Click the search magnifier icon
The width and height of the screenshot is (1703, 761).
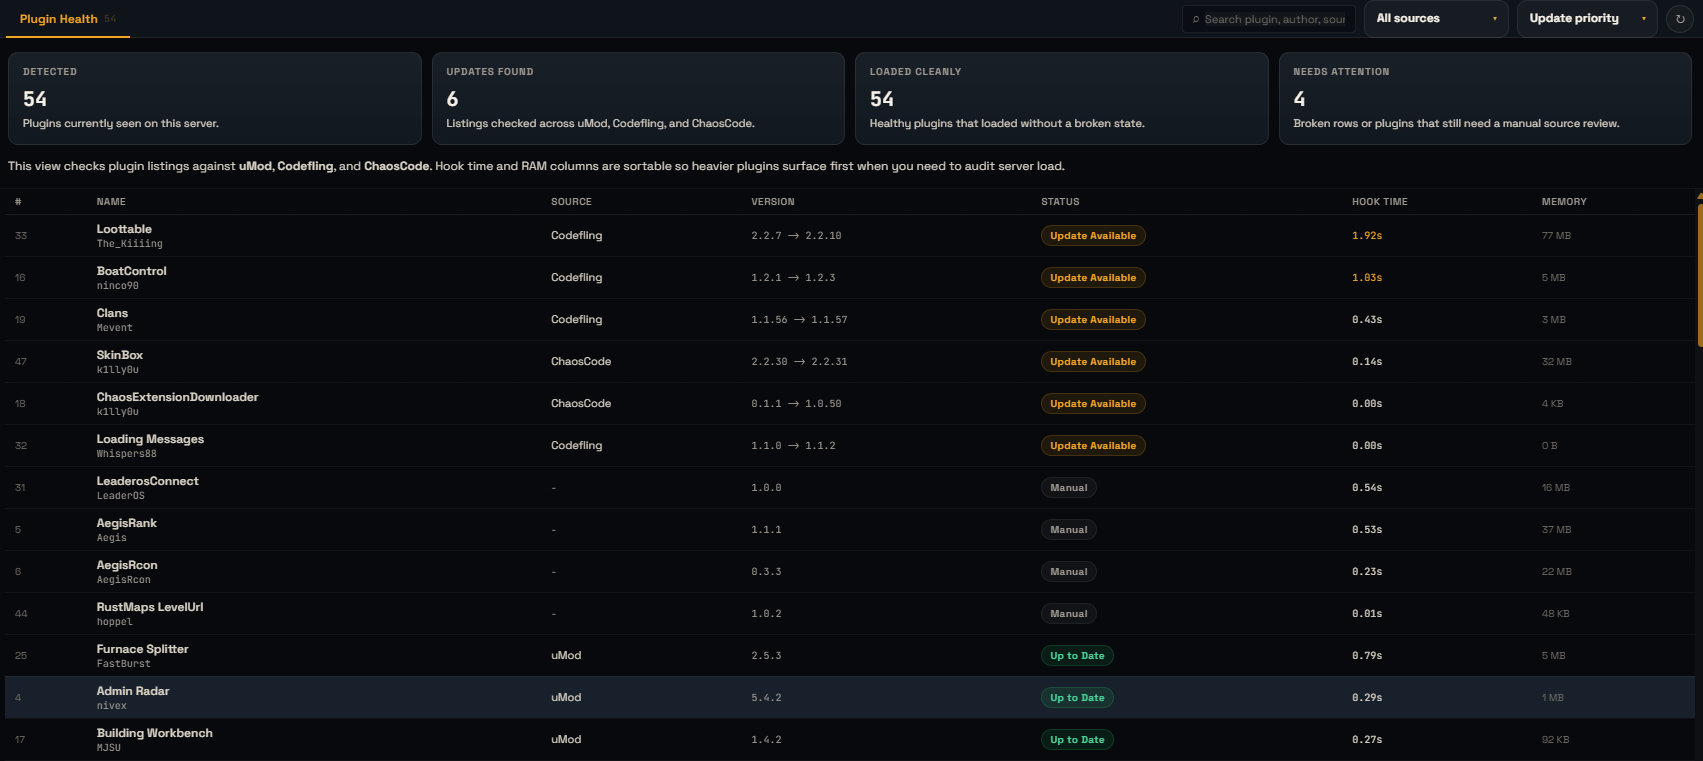(x=1196, y=19)
